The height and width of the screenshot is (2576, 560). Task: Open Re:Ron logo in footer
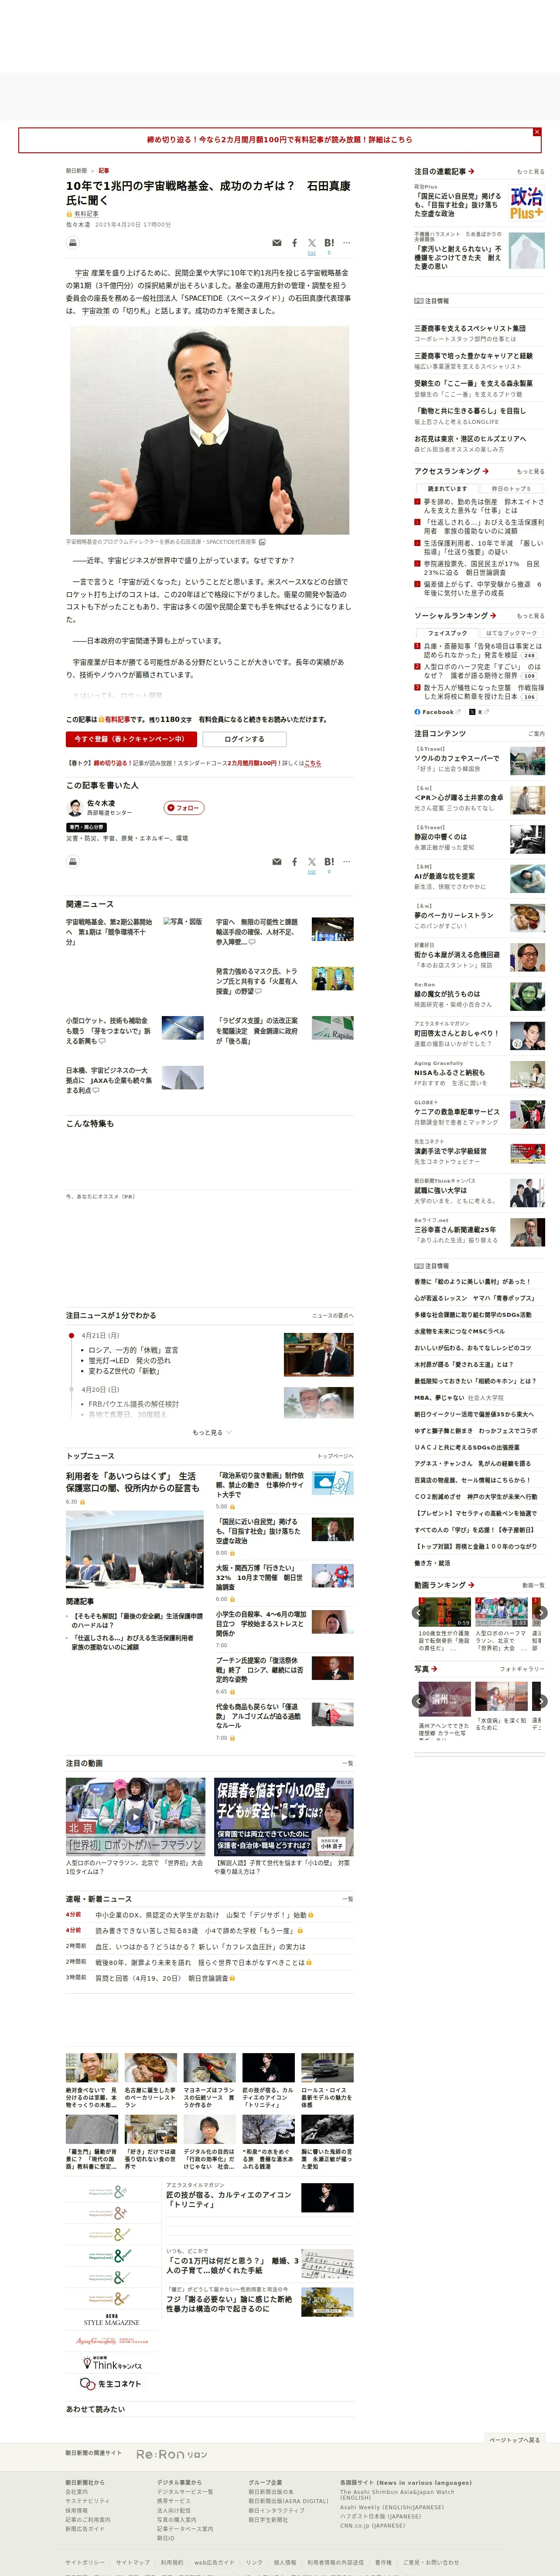click(172, 2454)
